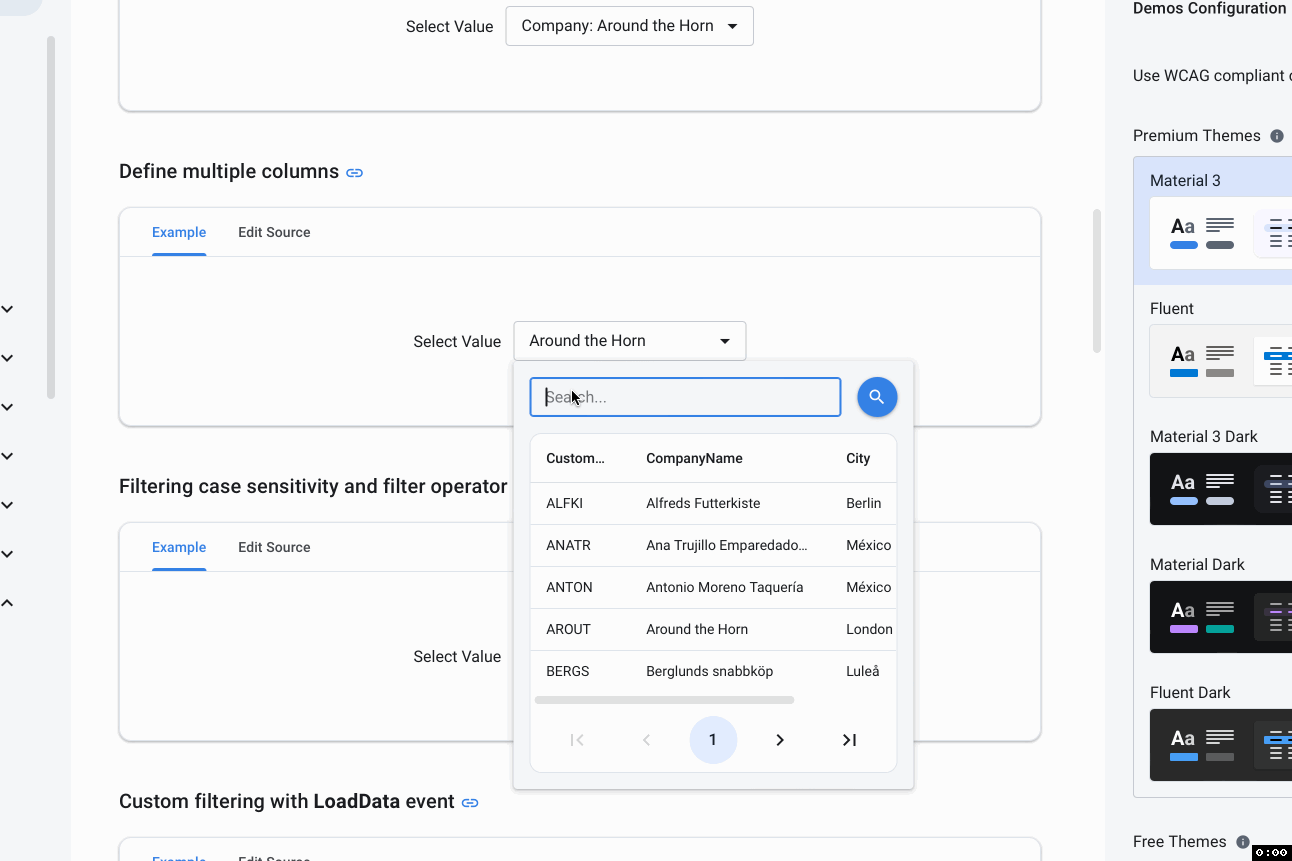This screenshot has width=1292, height=861.
Task: Go to next page in the pager
Action: click(x=780, y=740)
